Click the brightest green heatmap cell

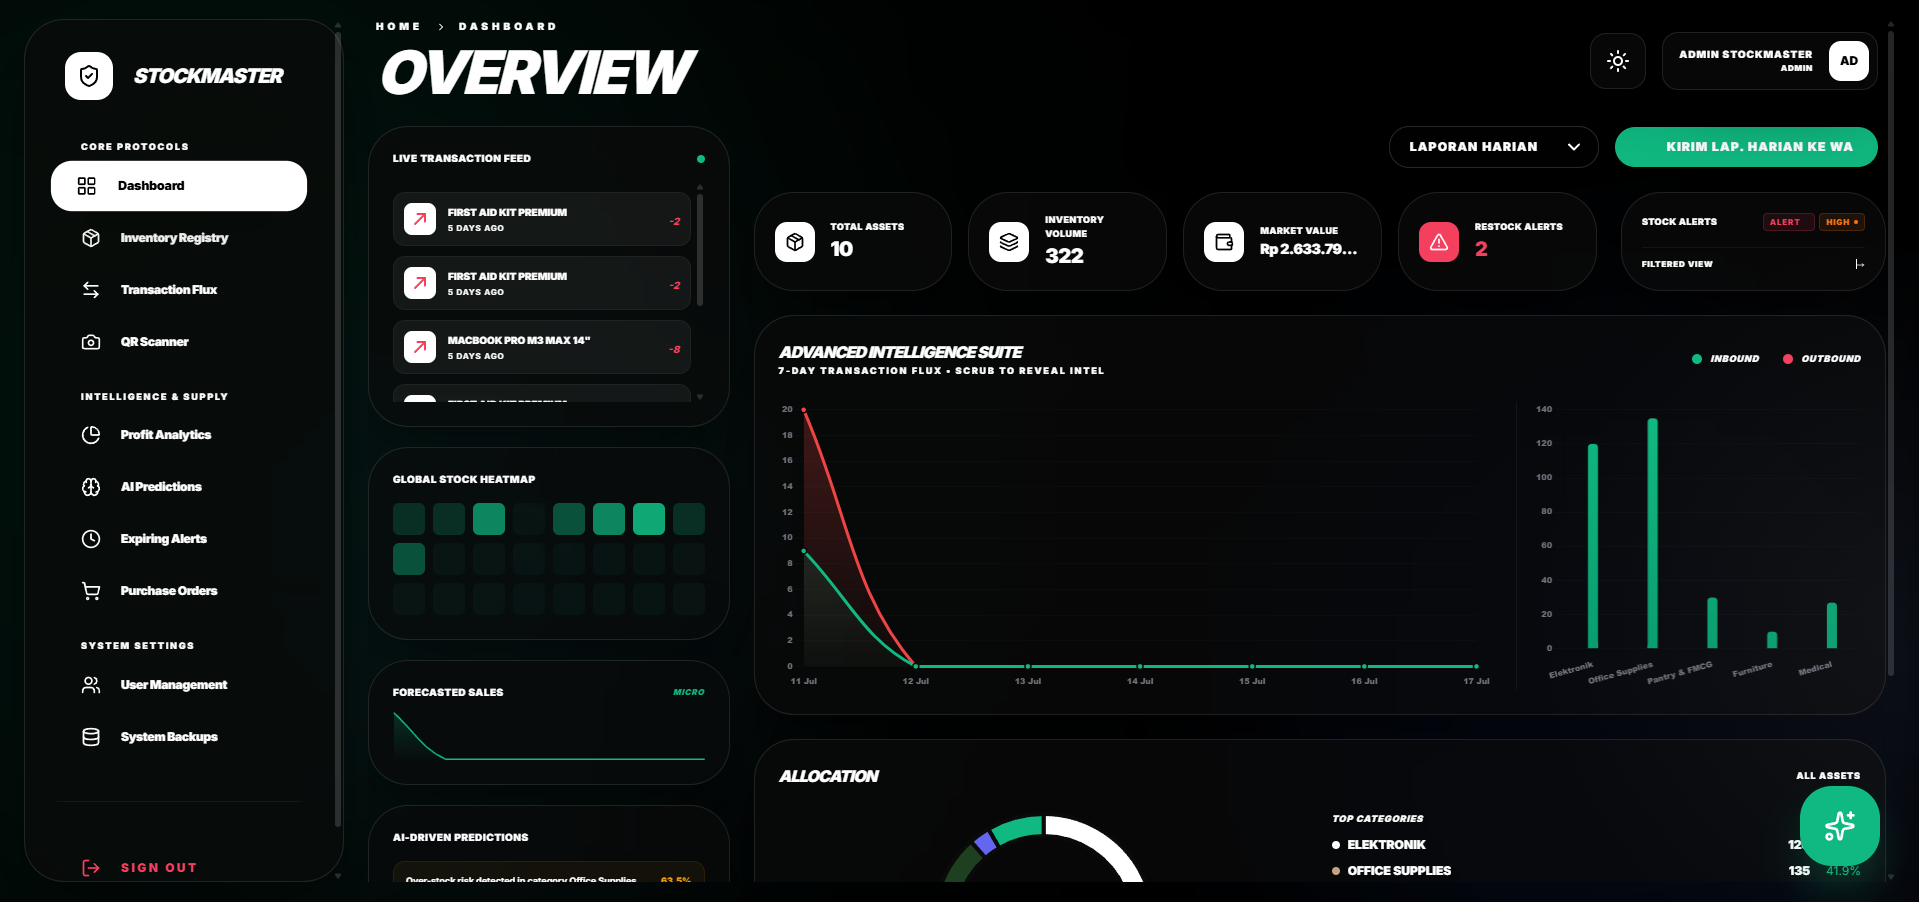pyautogui.click(x=649, y=519)
